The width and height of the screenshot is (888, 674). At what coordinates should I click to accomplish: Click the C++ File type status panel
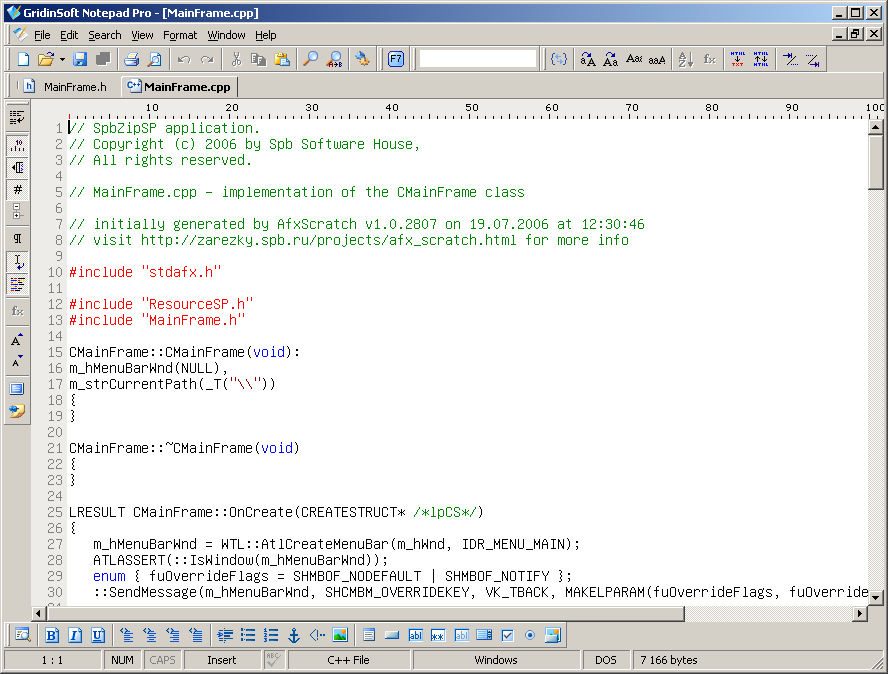(x=348, y=660)
